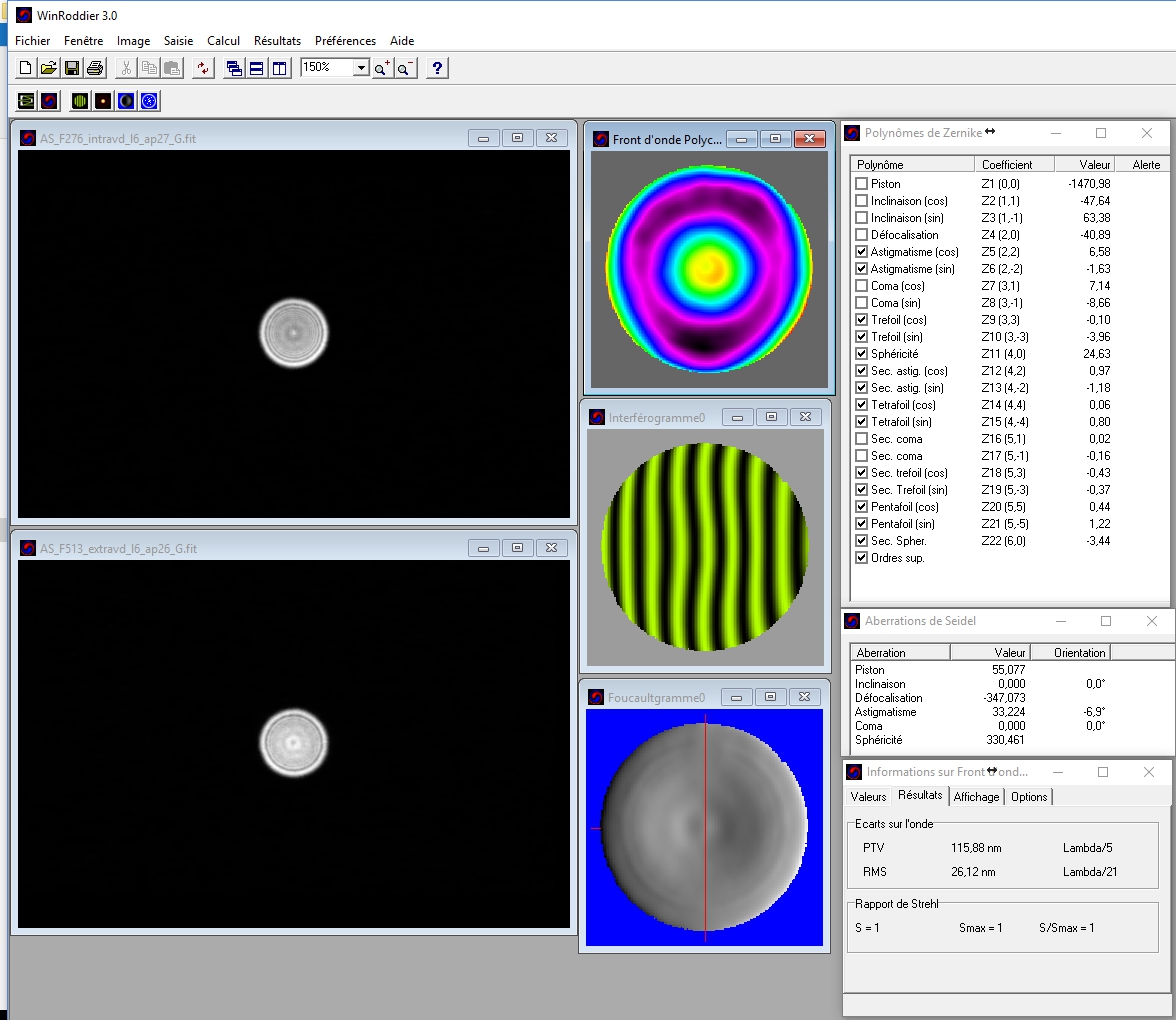
Task: Click the Valeur column header in Zernike list
Action: click(x=1095, y=164)
